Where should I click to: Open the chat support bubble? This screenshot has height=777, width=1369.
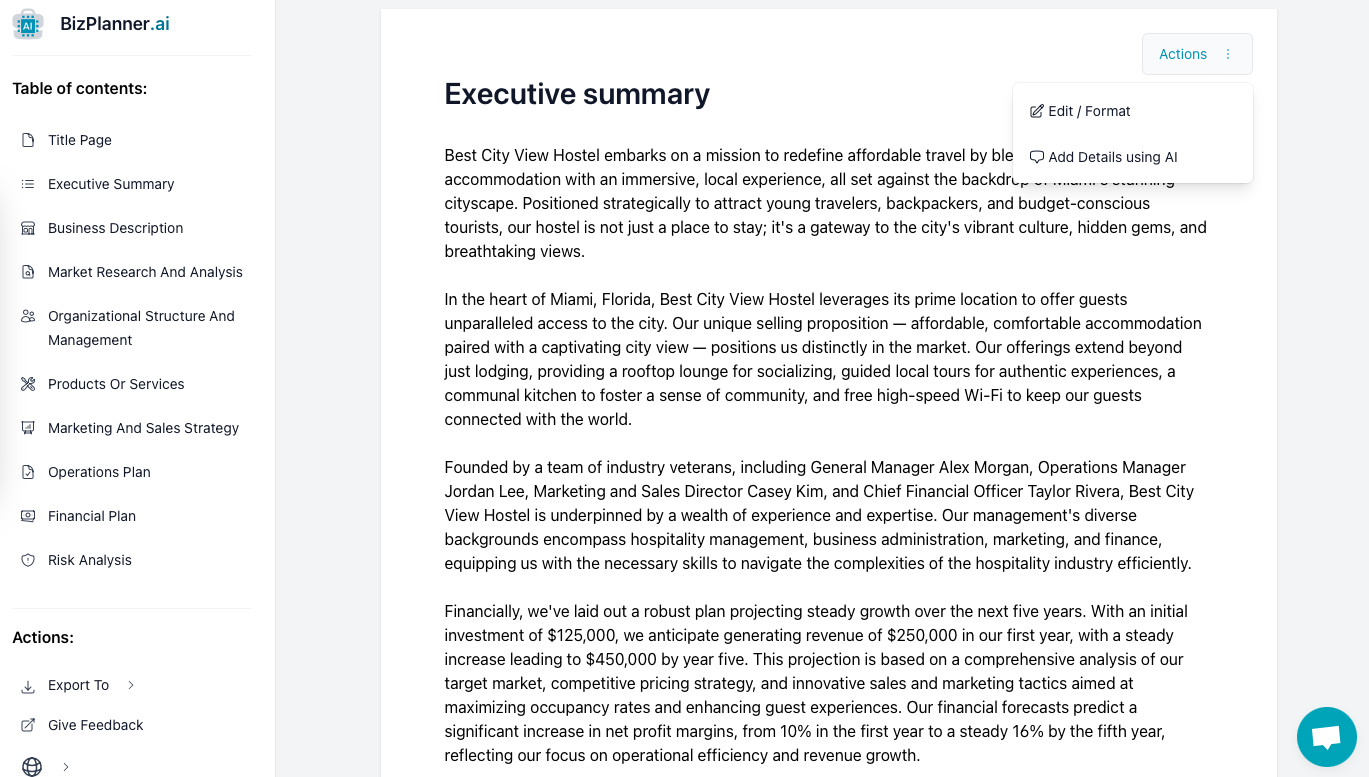[1326, 737]
